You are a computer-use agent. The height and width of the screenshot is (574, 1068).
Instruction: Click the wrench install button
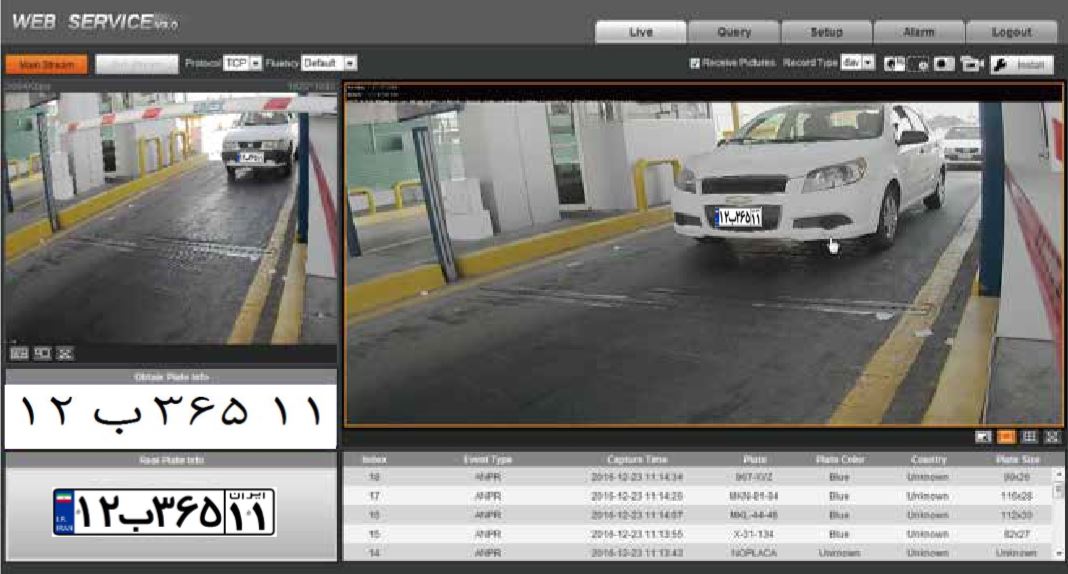click(1022, 65)
